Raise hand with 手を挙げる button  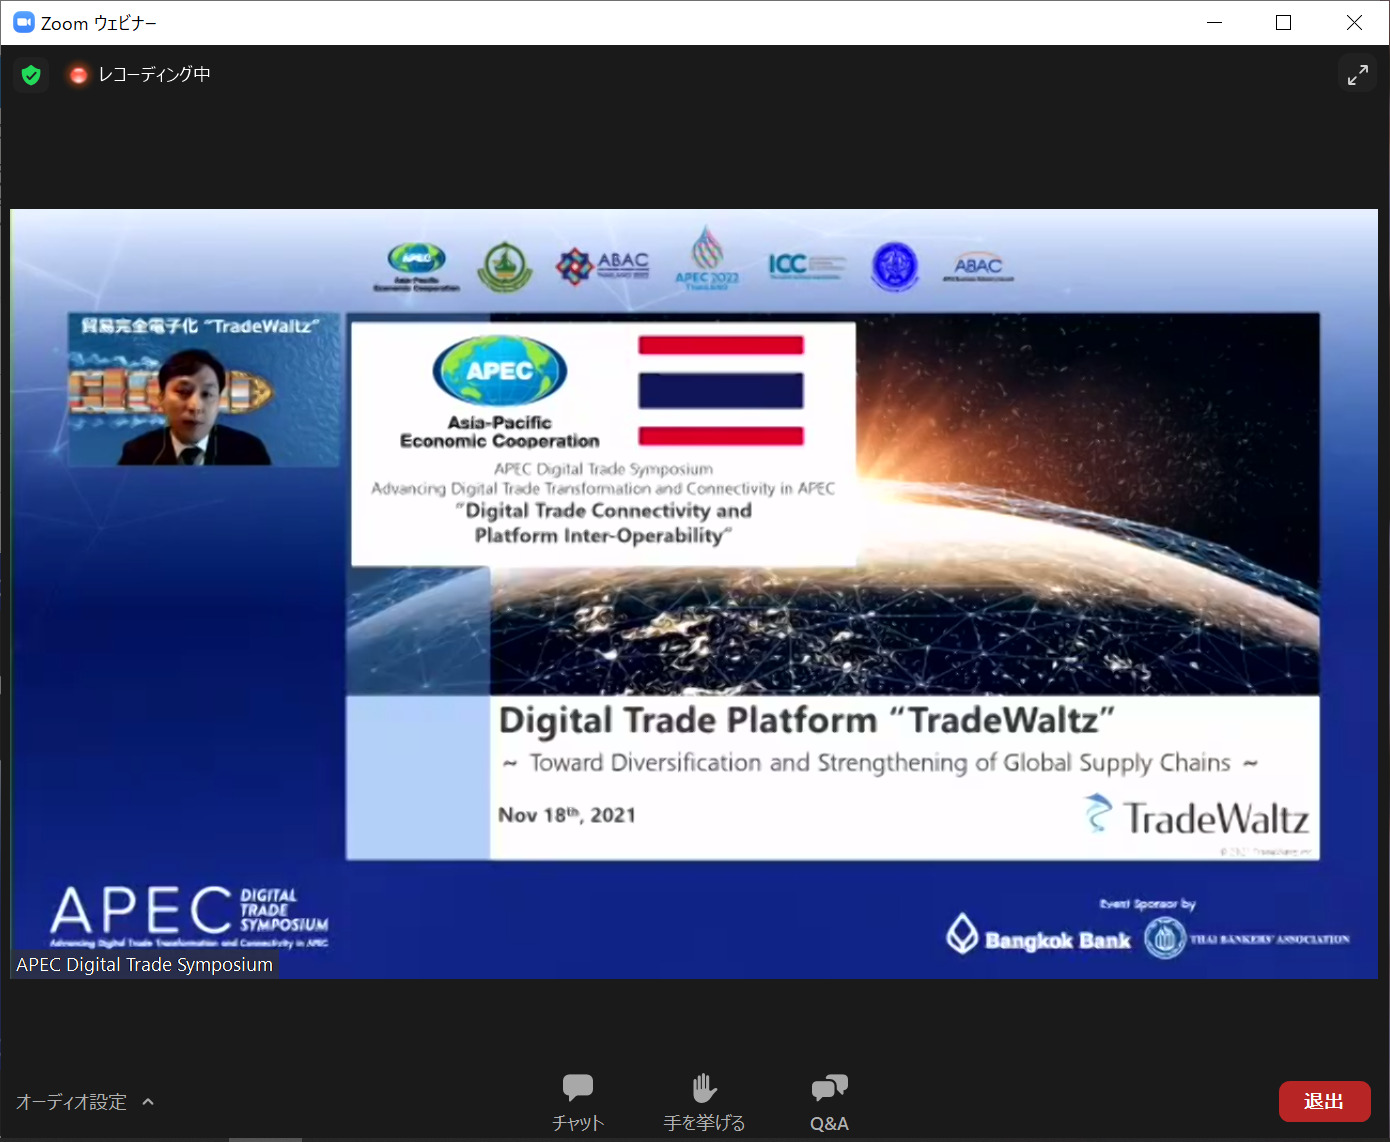click(704, 1103)
